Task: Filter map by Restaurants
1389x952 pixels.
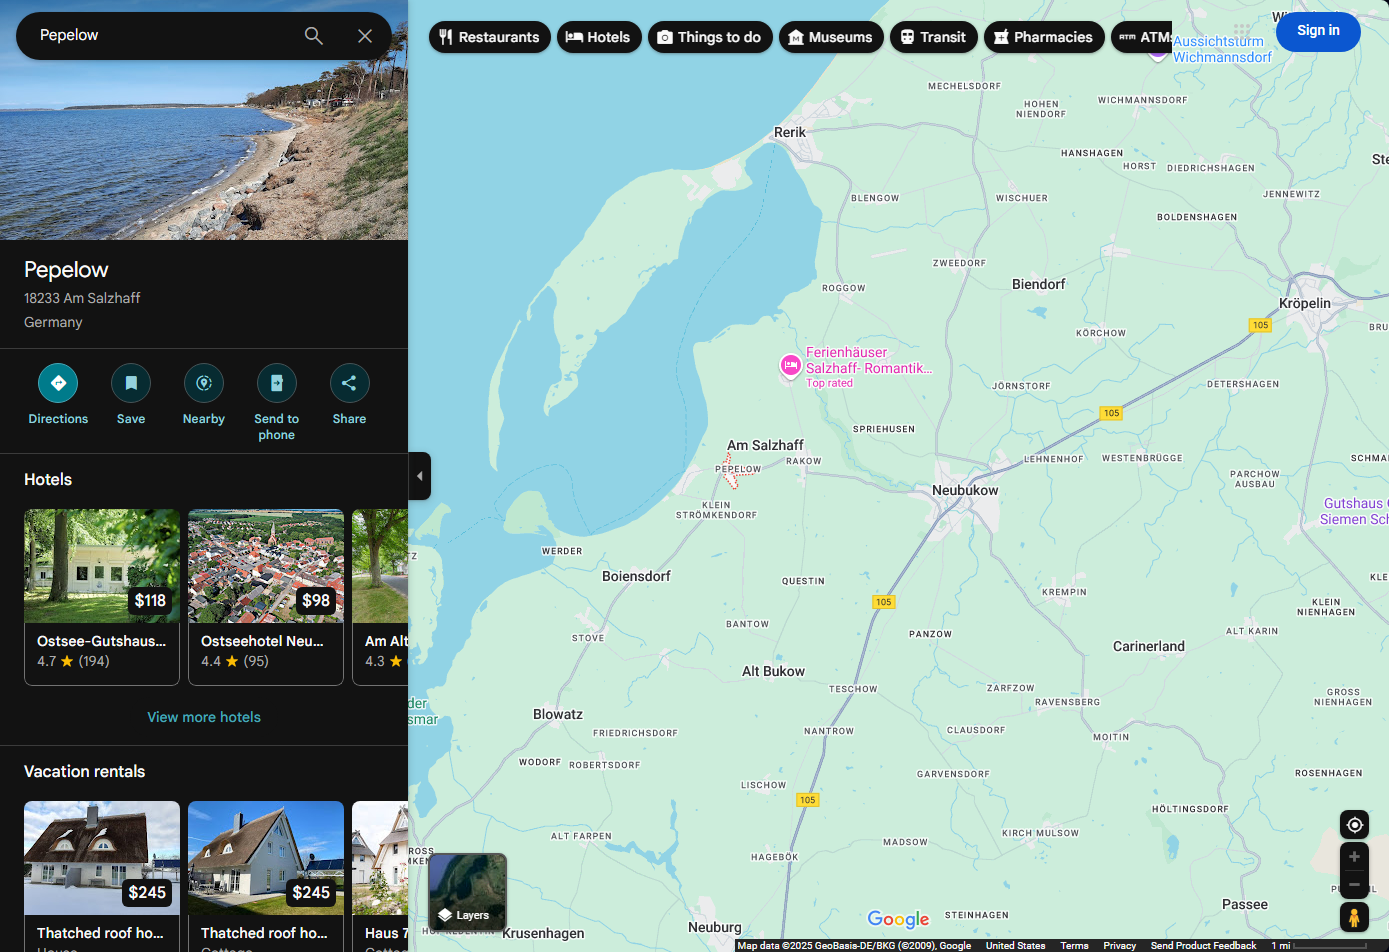Action: pyautogui.click(x=490, y=37)
